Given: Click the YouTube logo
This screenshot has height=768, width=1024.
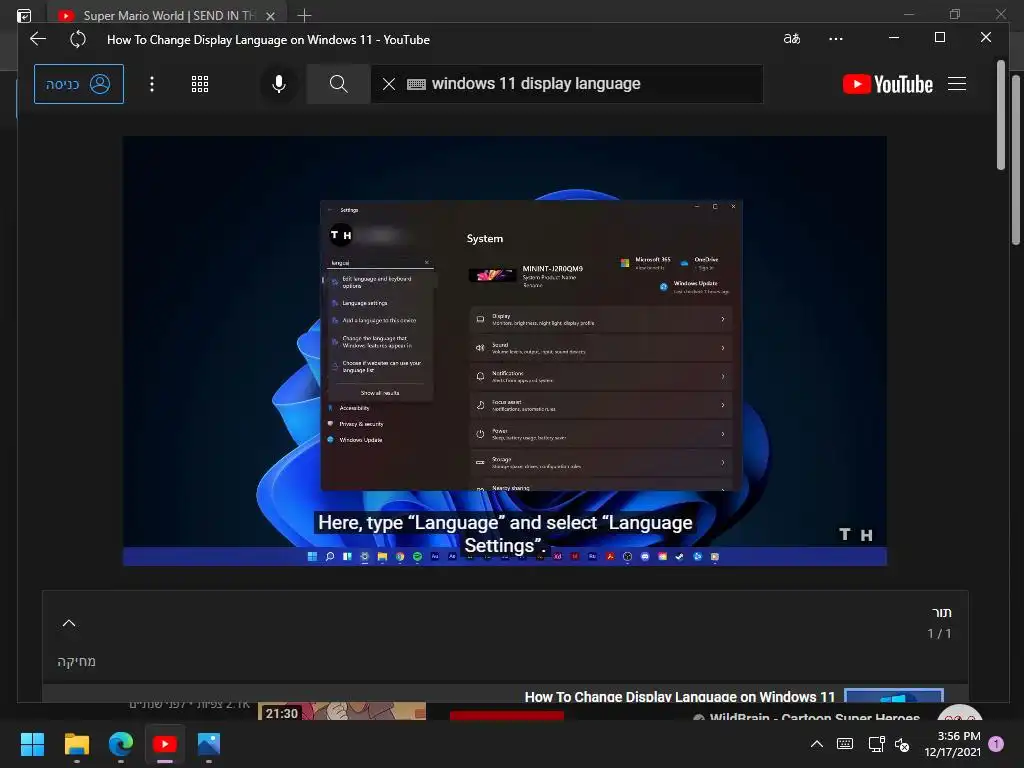Looking at the screenshot, I should 888,84.
